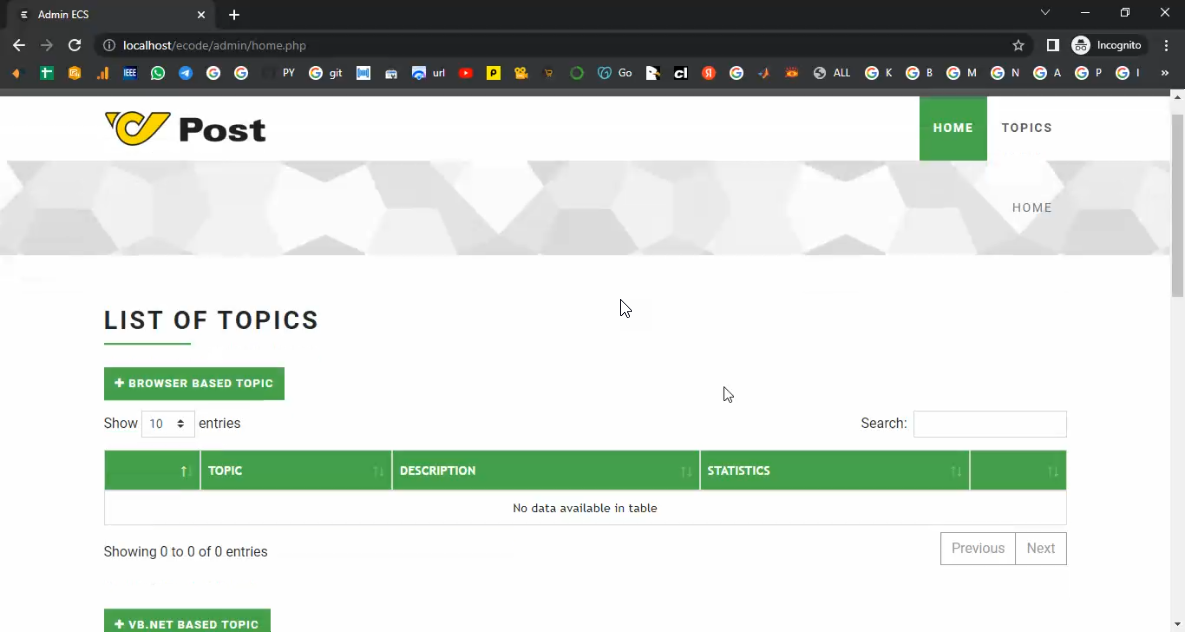Close the 'Admin ECS' tab
The height and width of the screenshot is (632, 1185).
click(x=201, y=14)
